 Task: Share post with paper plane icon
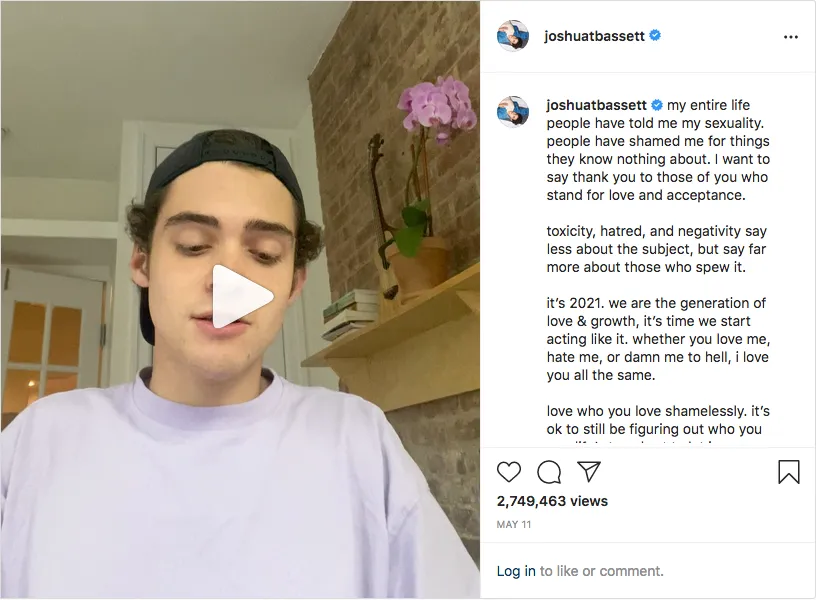[x=589, y=471]
